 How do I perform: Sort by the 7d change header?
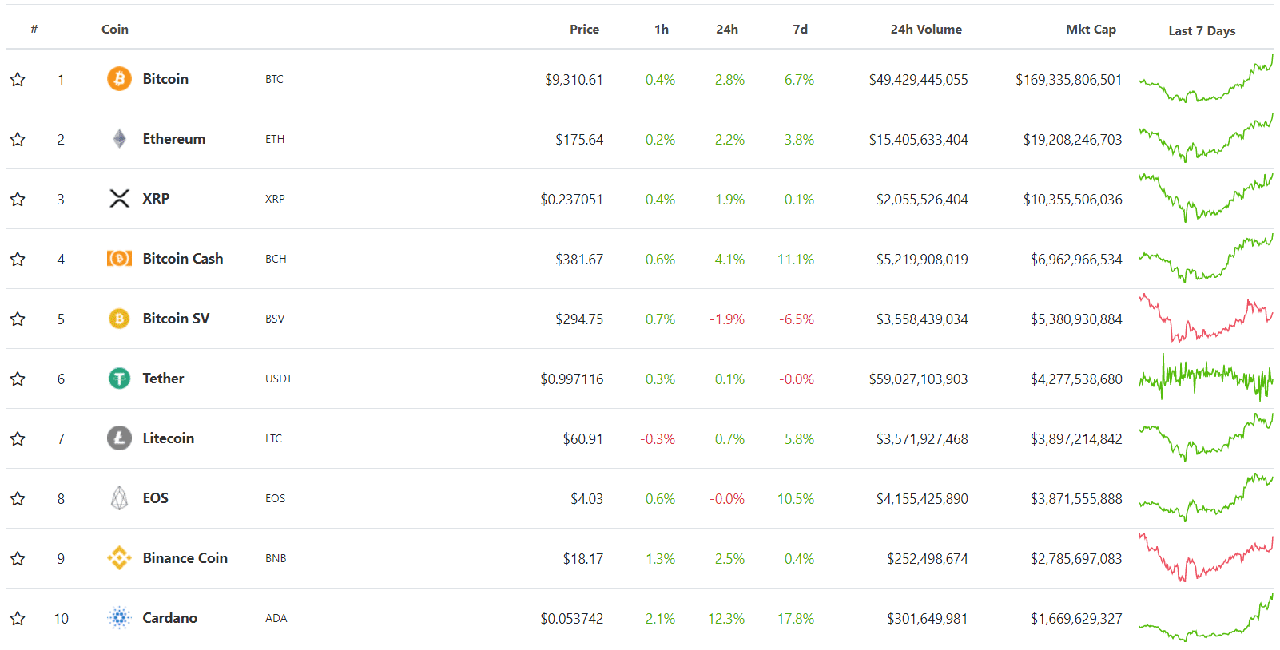tap(800, 29)
